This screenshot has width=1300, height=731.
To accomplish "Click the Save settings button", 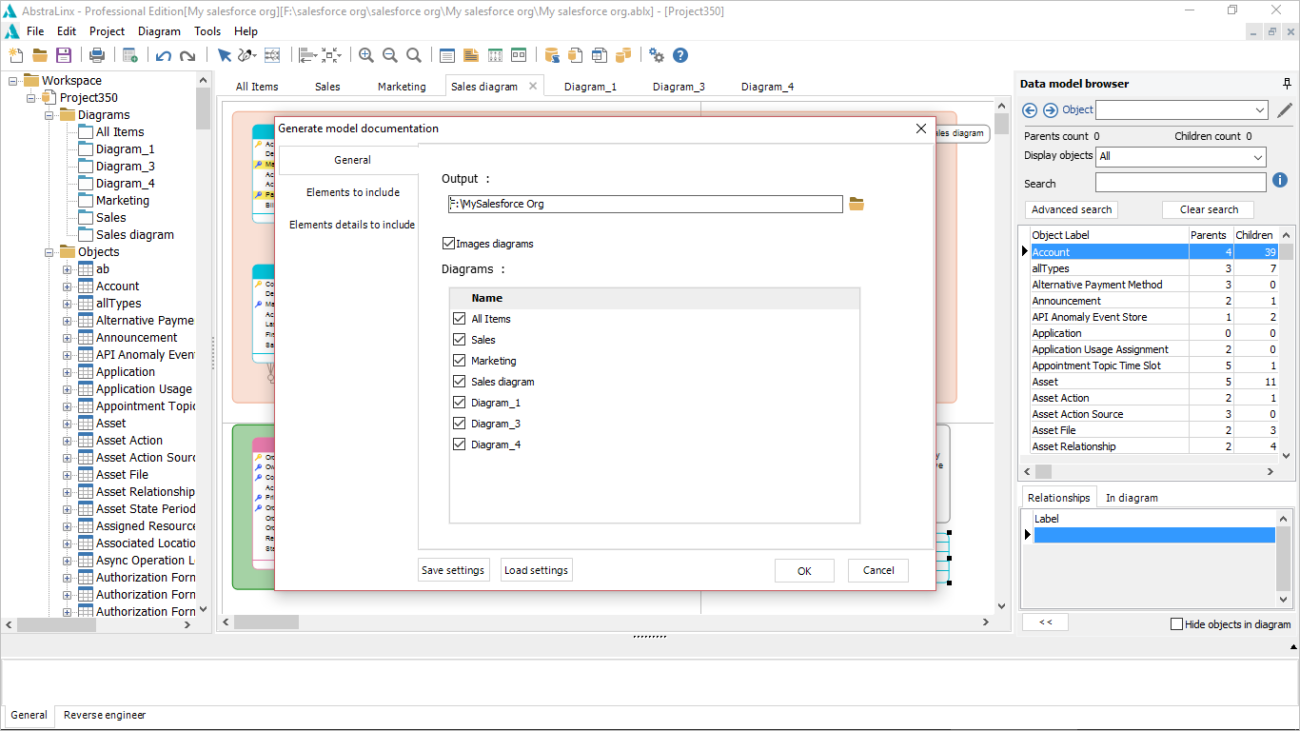I will (453, 570).
